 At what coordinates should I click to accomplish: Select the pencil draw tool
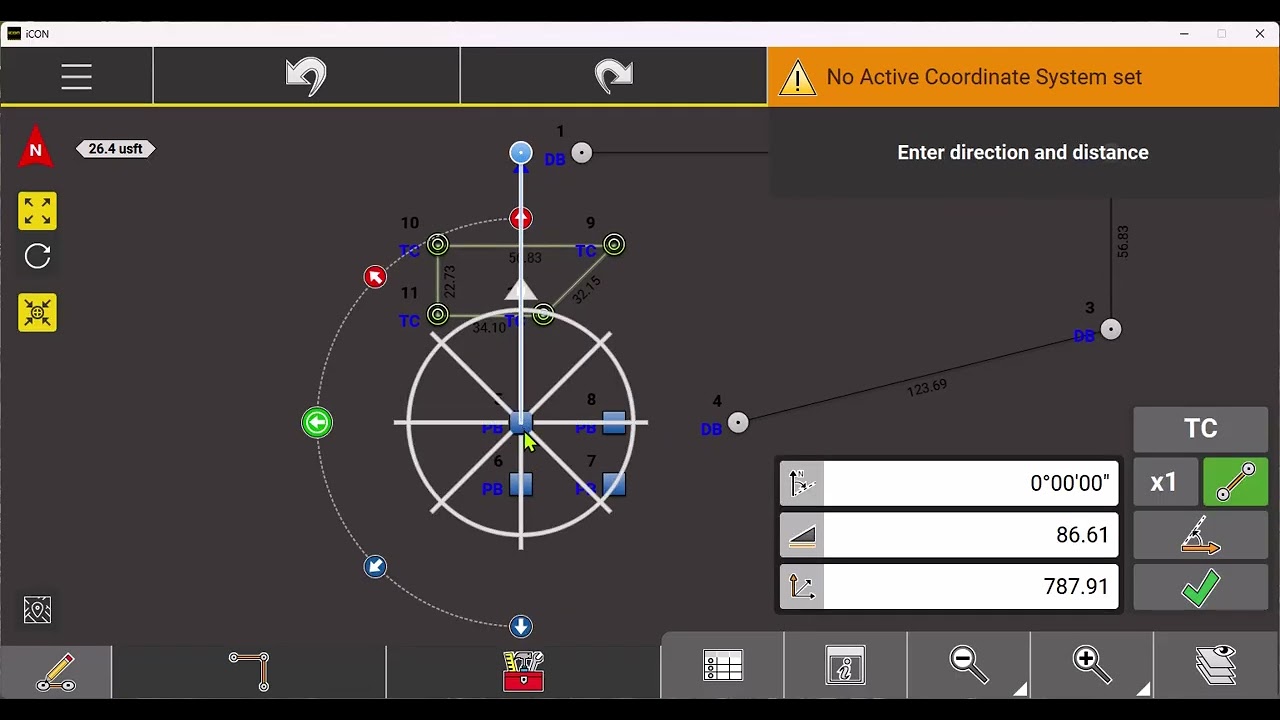56,671
